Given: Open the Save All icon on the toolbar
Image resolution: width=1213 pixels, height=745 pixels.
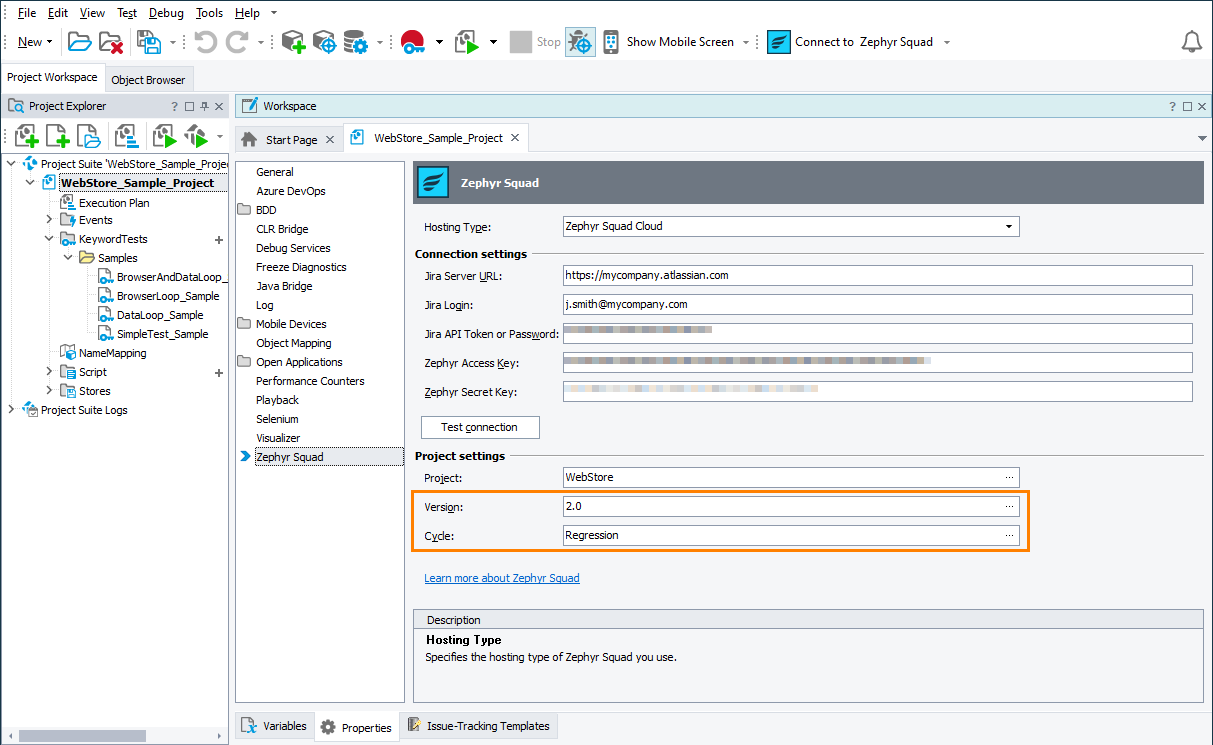Looking at the screenshot, I should [x=147, y=42].
